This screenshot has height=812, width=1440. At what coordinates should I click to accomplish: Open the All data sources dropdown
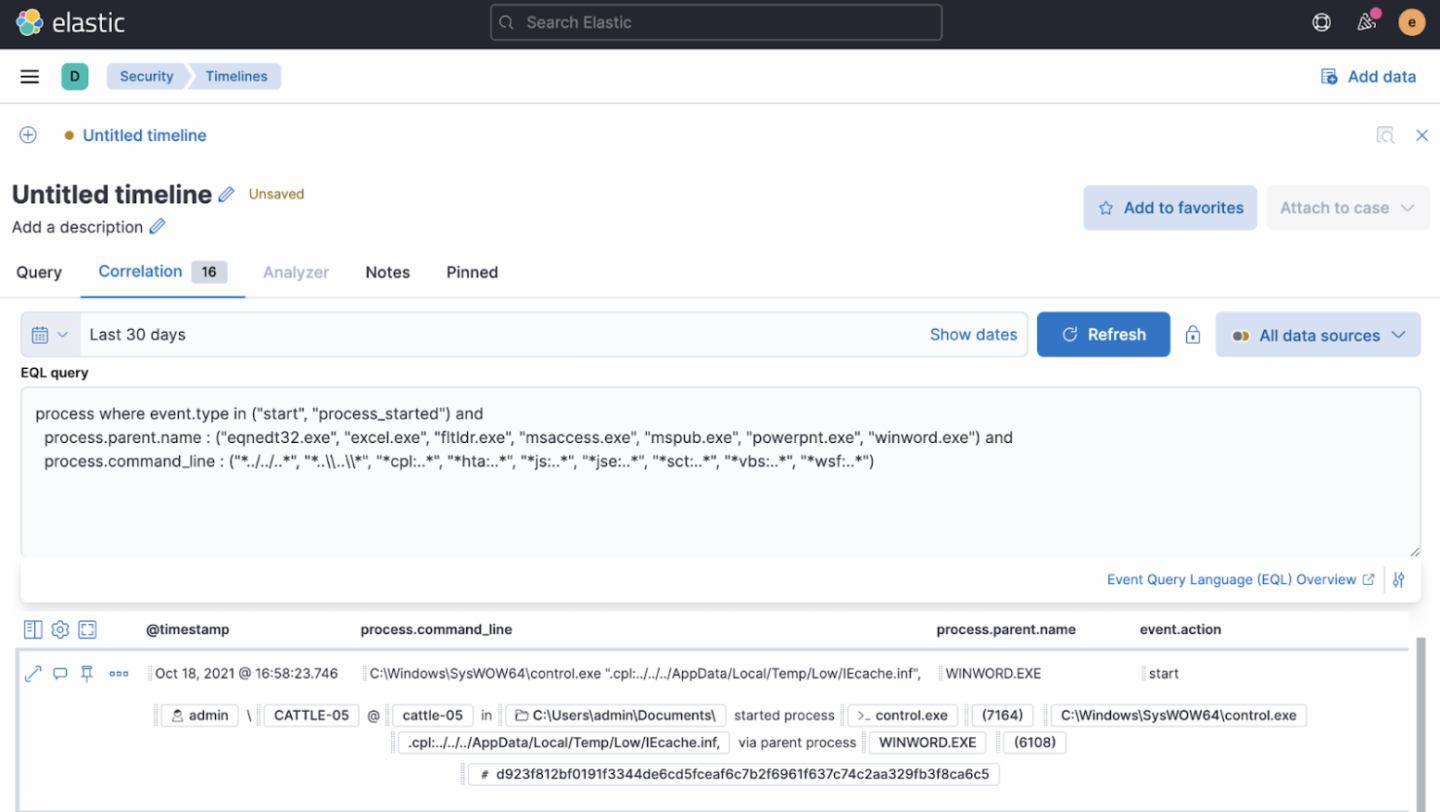point(1318,334)
